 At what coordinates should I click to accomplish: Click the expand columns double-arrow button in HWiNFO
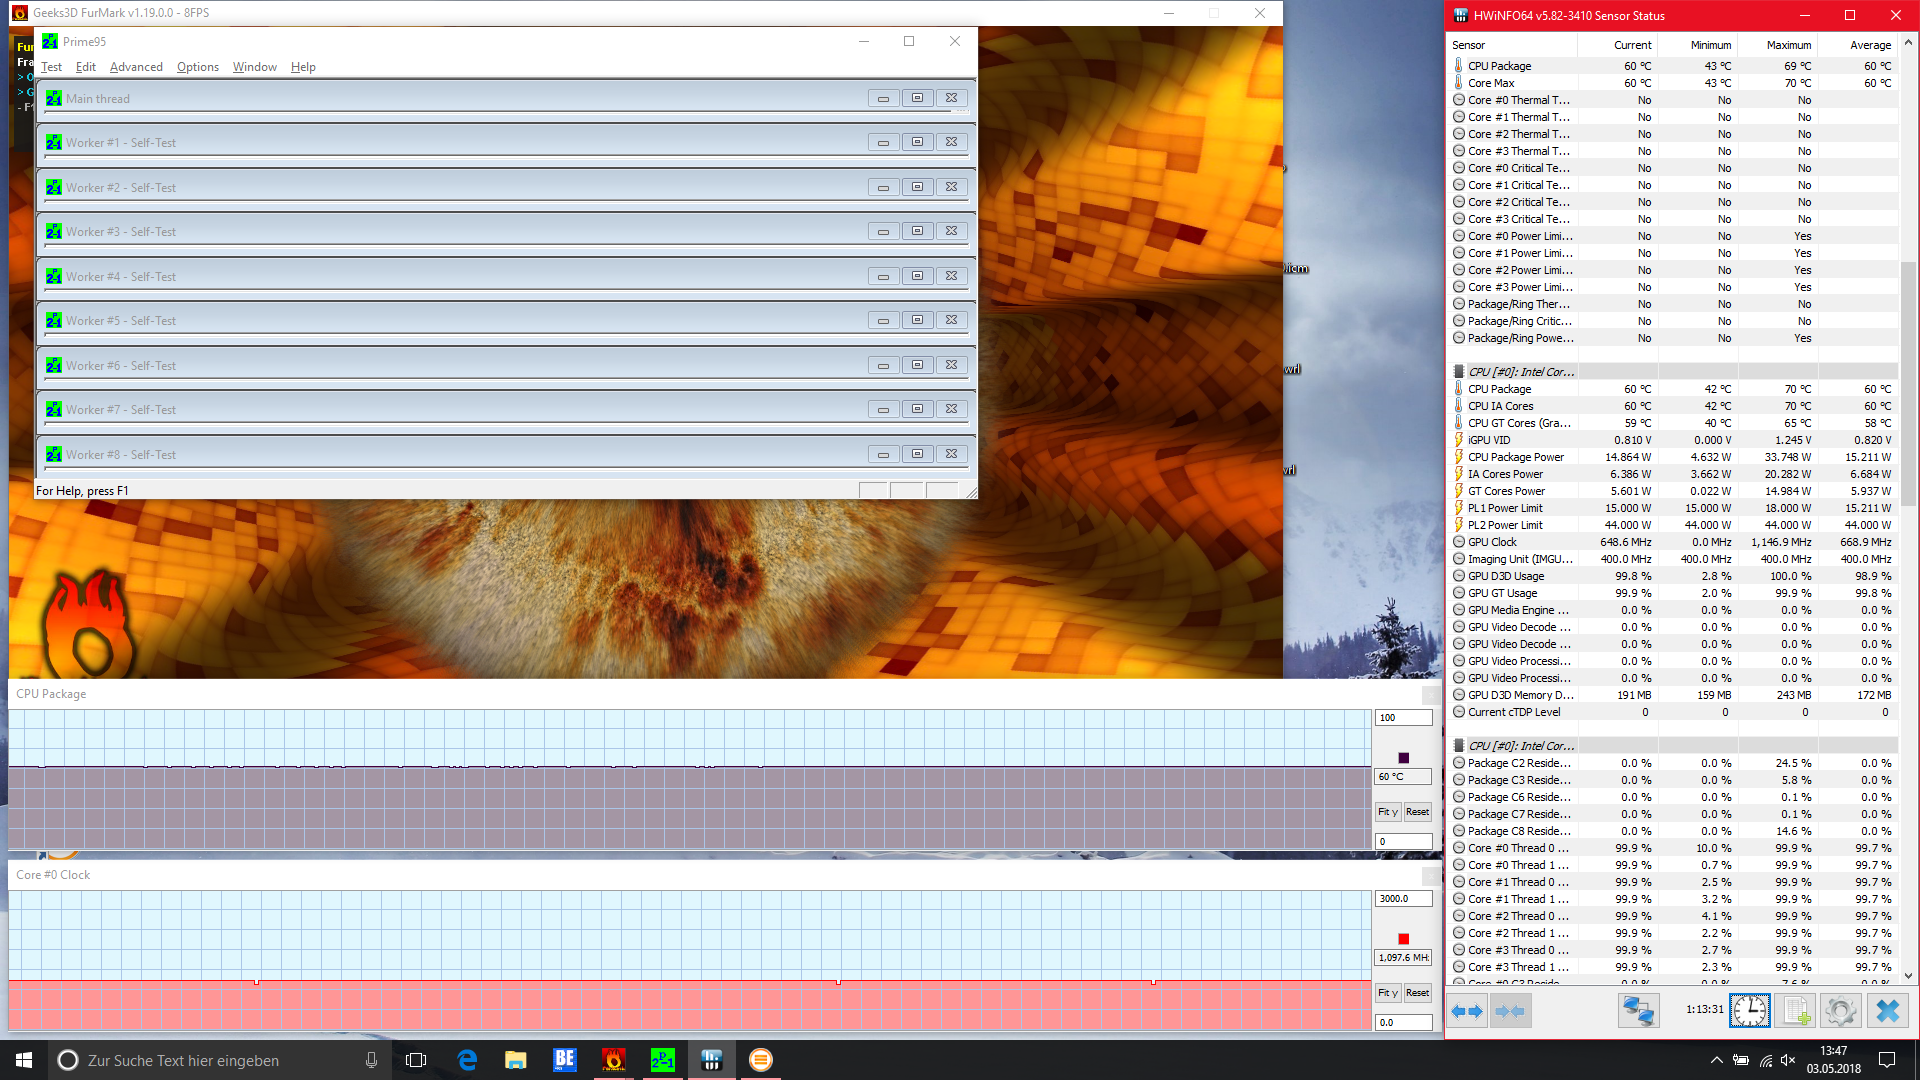point(1467,1011)
